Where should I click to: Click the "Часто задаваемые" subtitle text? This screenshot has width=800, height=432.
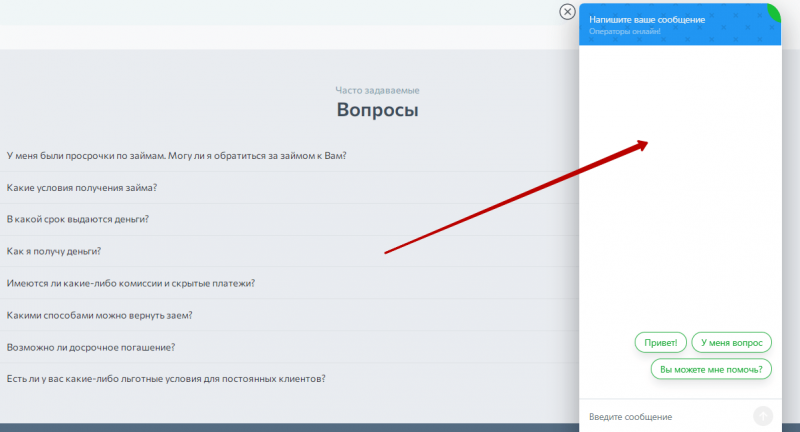pyautogui.click(x=377, y=89)
